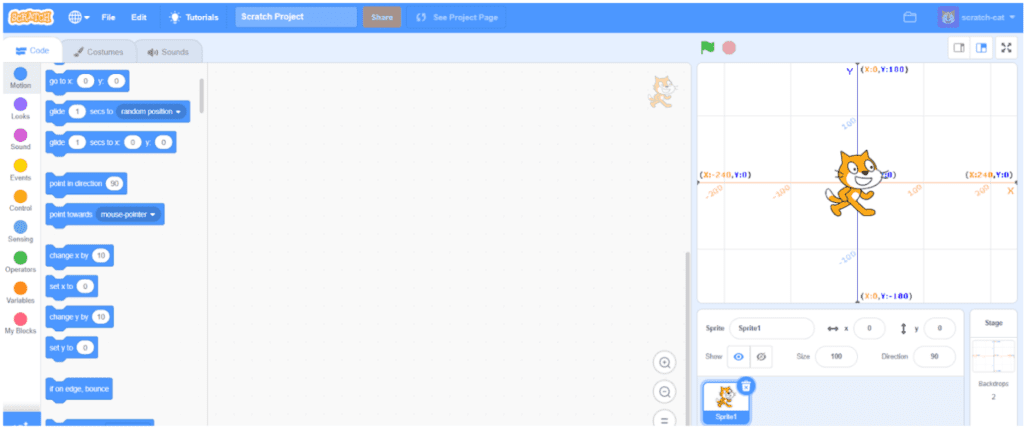
Task: Switch to small stage layout
Action: click(958, 47)
